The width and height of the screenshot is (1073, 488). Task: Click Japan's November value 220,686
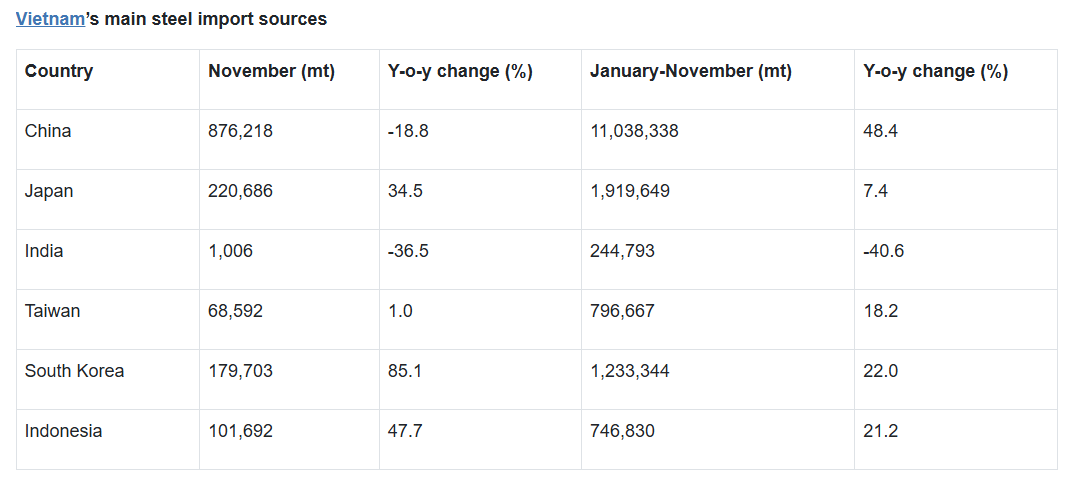240,191
